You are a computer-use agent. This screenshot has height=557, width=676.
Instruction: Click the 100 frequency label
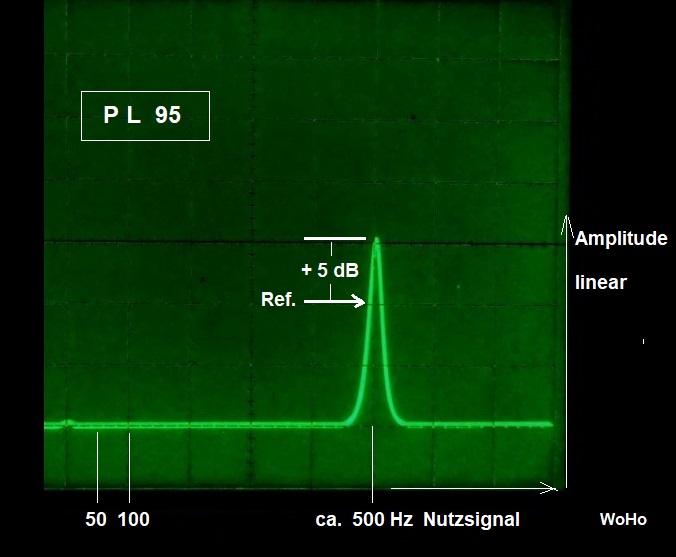pos(134,519)
